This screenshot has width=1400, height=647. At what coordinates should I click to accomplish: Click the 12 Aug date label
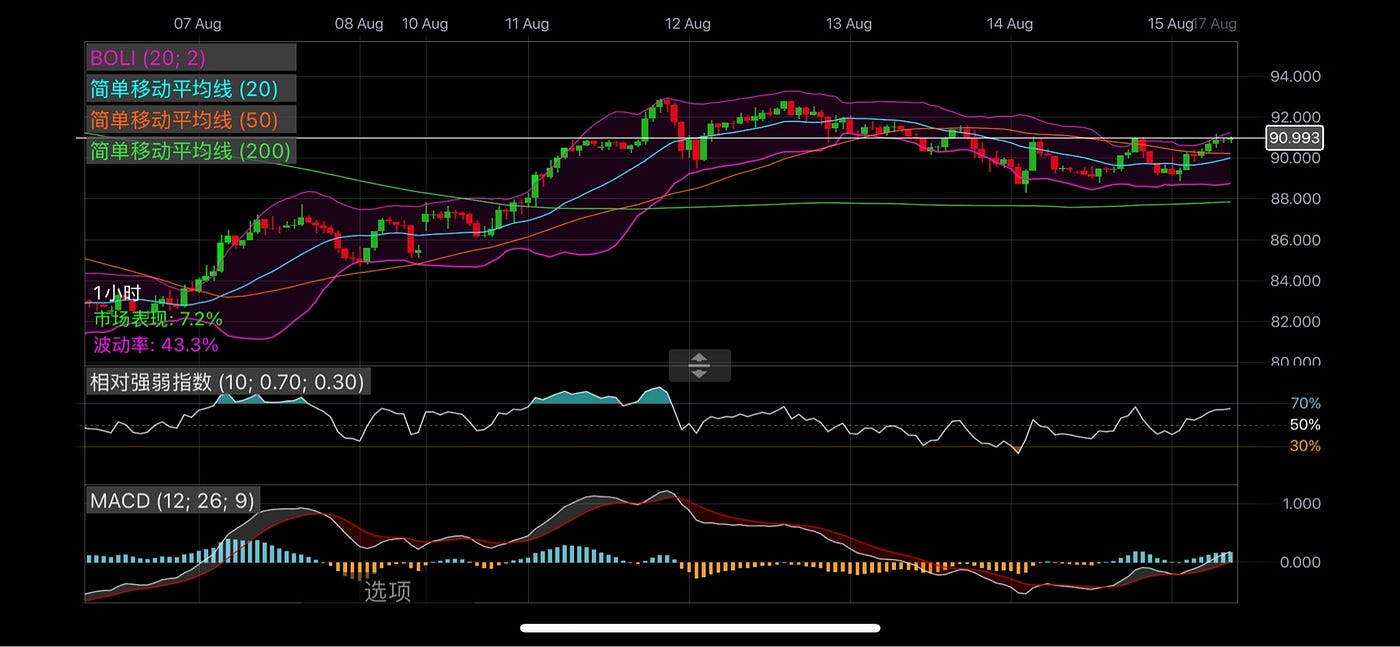(x=687, y=23)
